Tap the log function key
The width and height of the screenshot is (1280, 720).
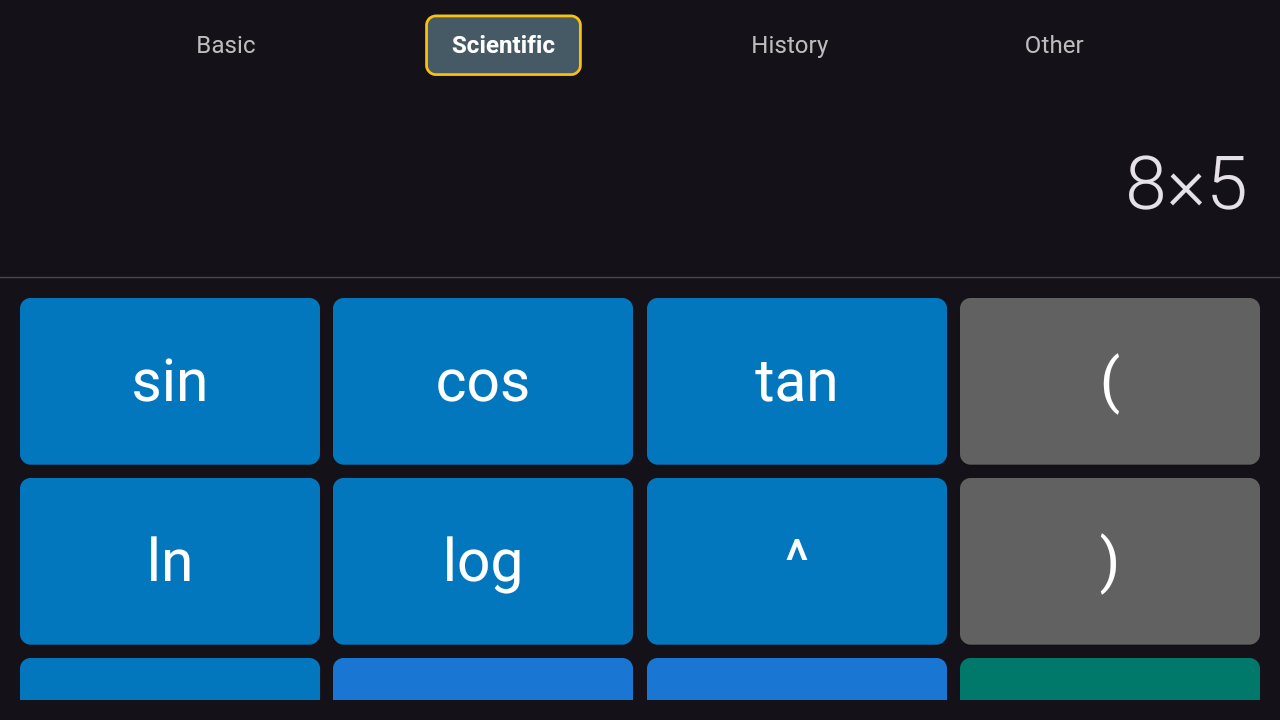(483, 561)
